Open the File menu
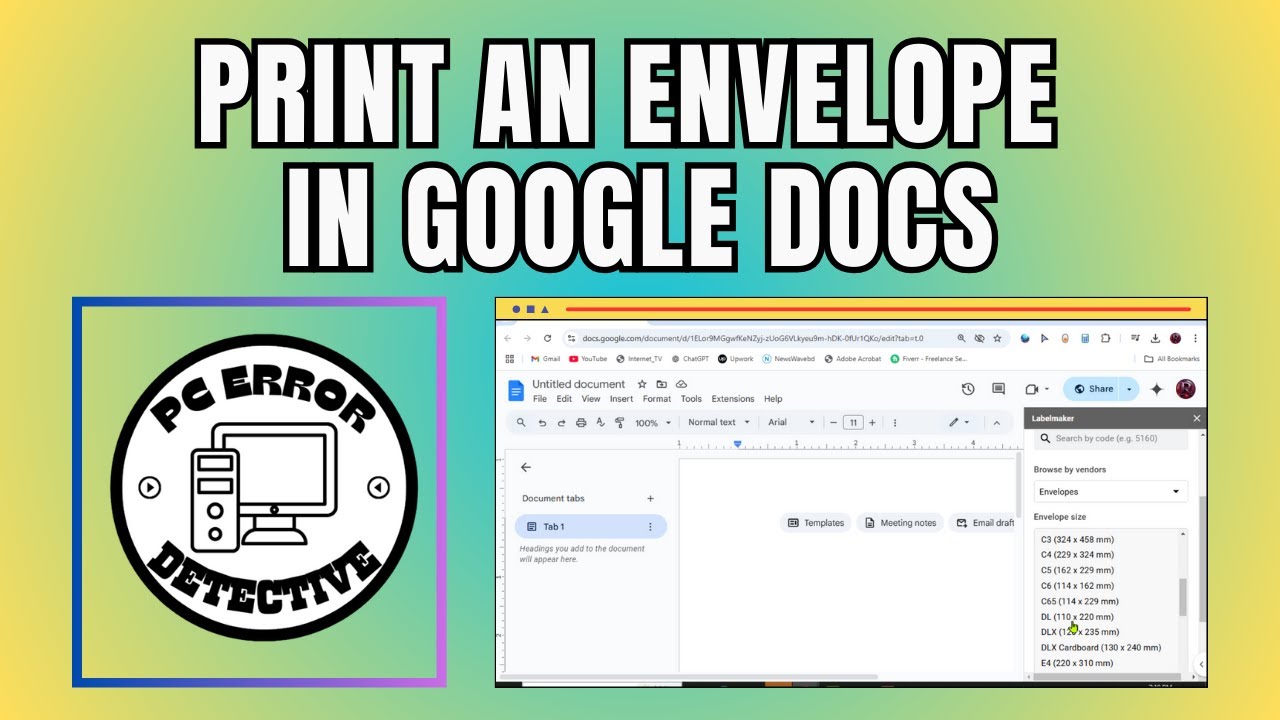This screenshot has width=1280, height=720. 540,399
